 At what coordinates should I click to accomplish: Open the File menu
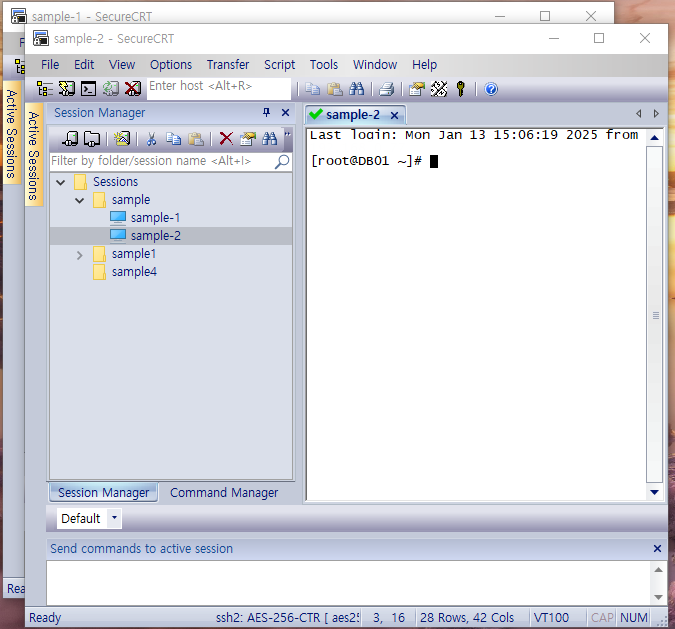click(x=50, y=65)
